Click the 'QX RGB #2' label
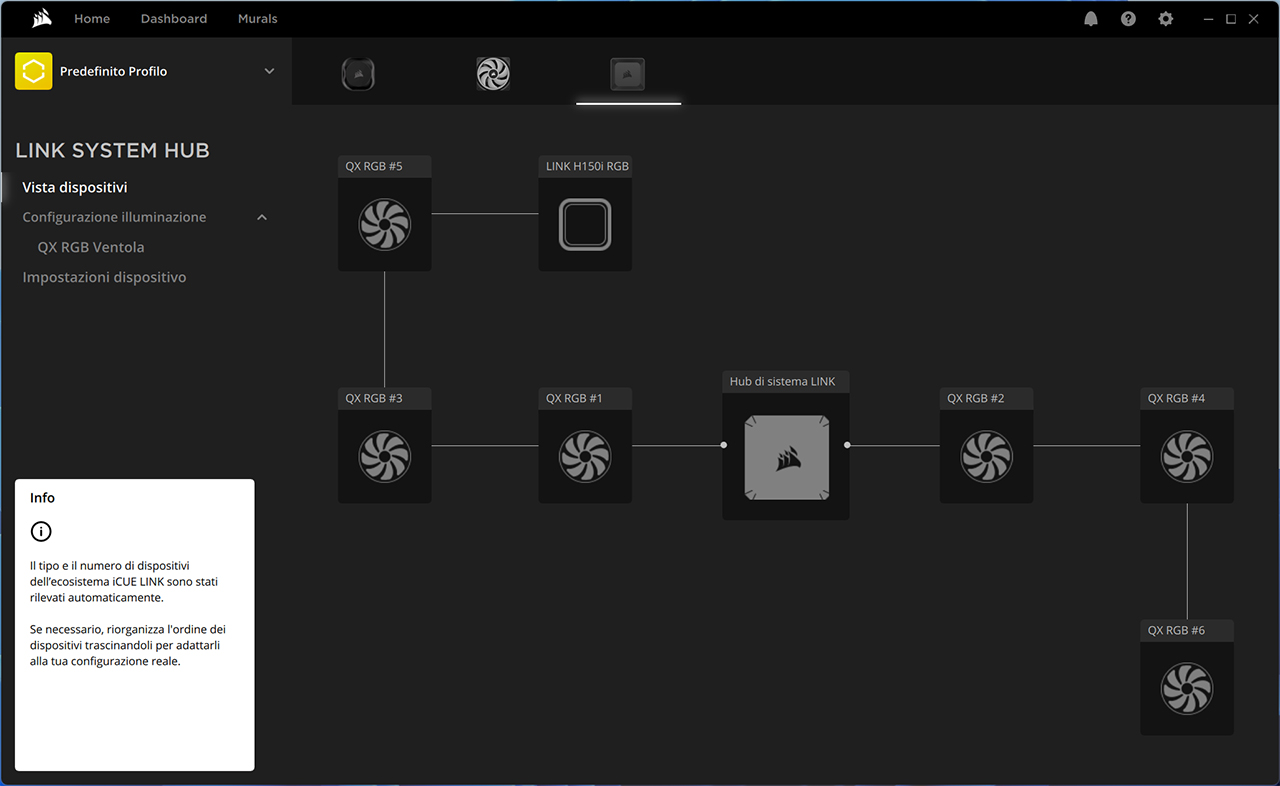This screenshot has width=1280, height=786. (976, 399)
